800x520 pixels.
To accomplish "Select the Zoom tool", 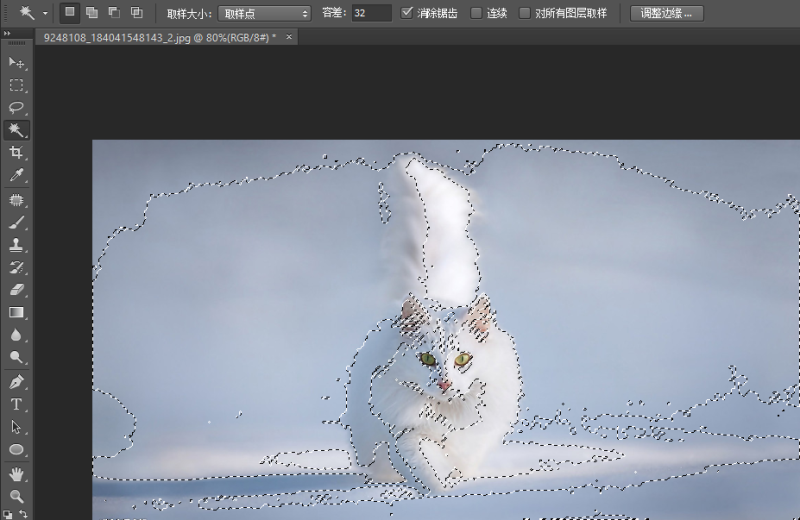I will click(16, 496).
